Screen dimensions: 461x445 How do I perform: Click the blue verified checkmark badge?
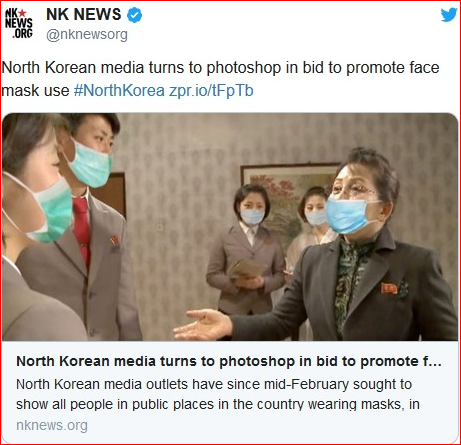[134, 15]
